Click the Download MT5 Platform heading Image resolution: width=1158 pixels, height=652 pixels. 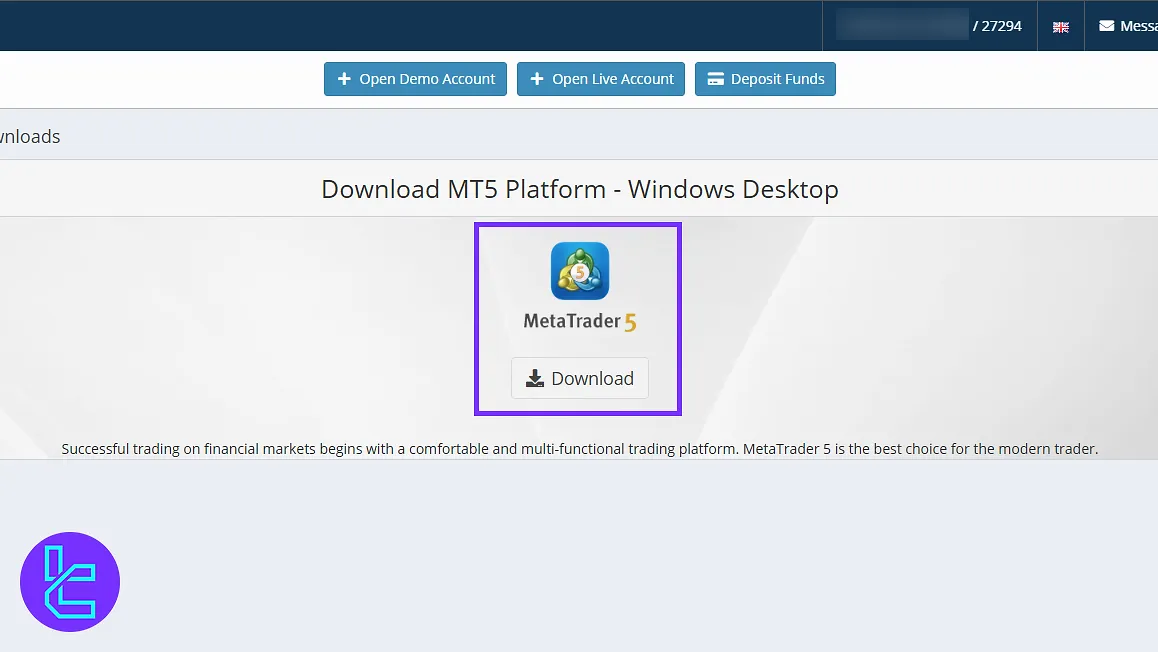[x=579, y=189]
